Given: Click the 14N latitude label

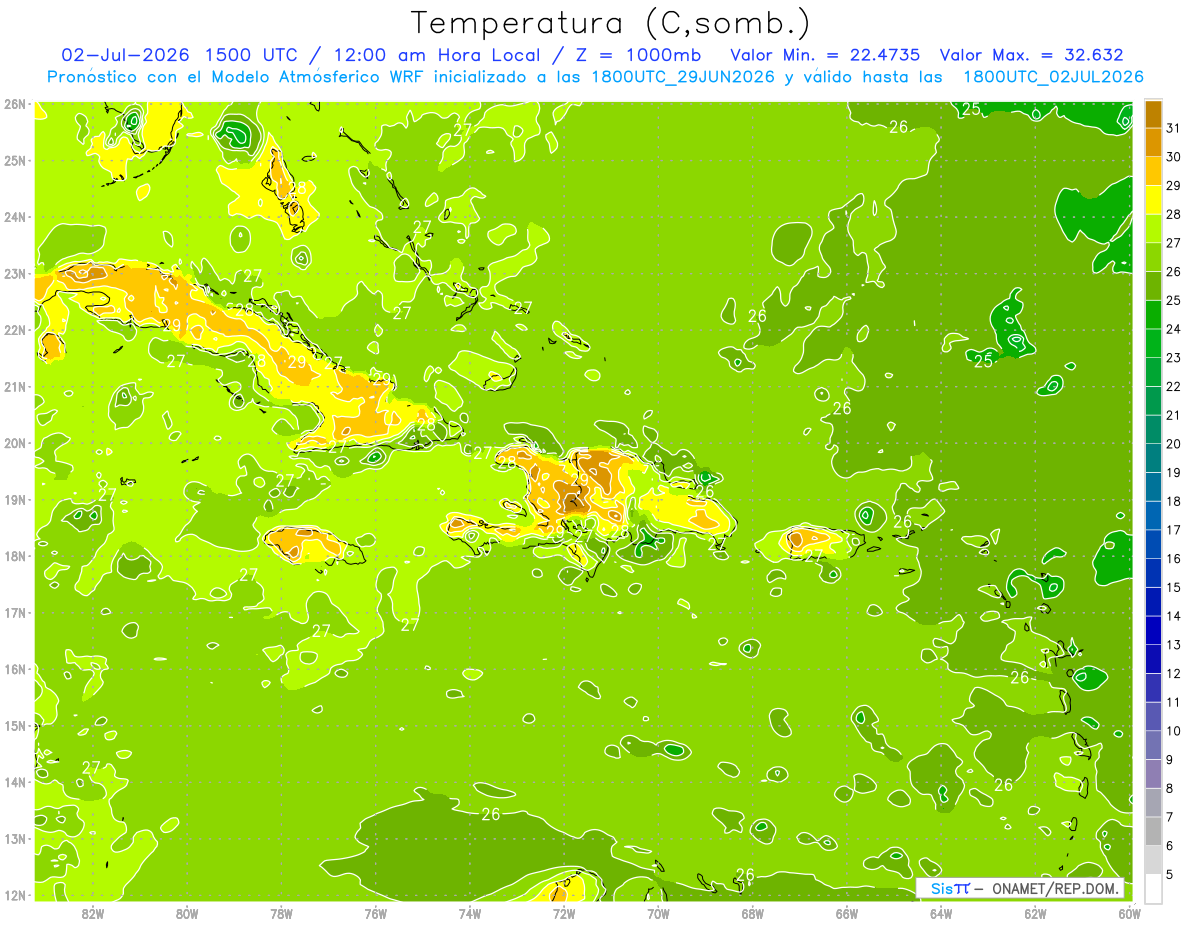Looking at the screenshot, I should 15,782.
